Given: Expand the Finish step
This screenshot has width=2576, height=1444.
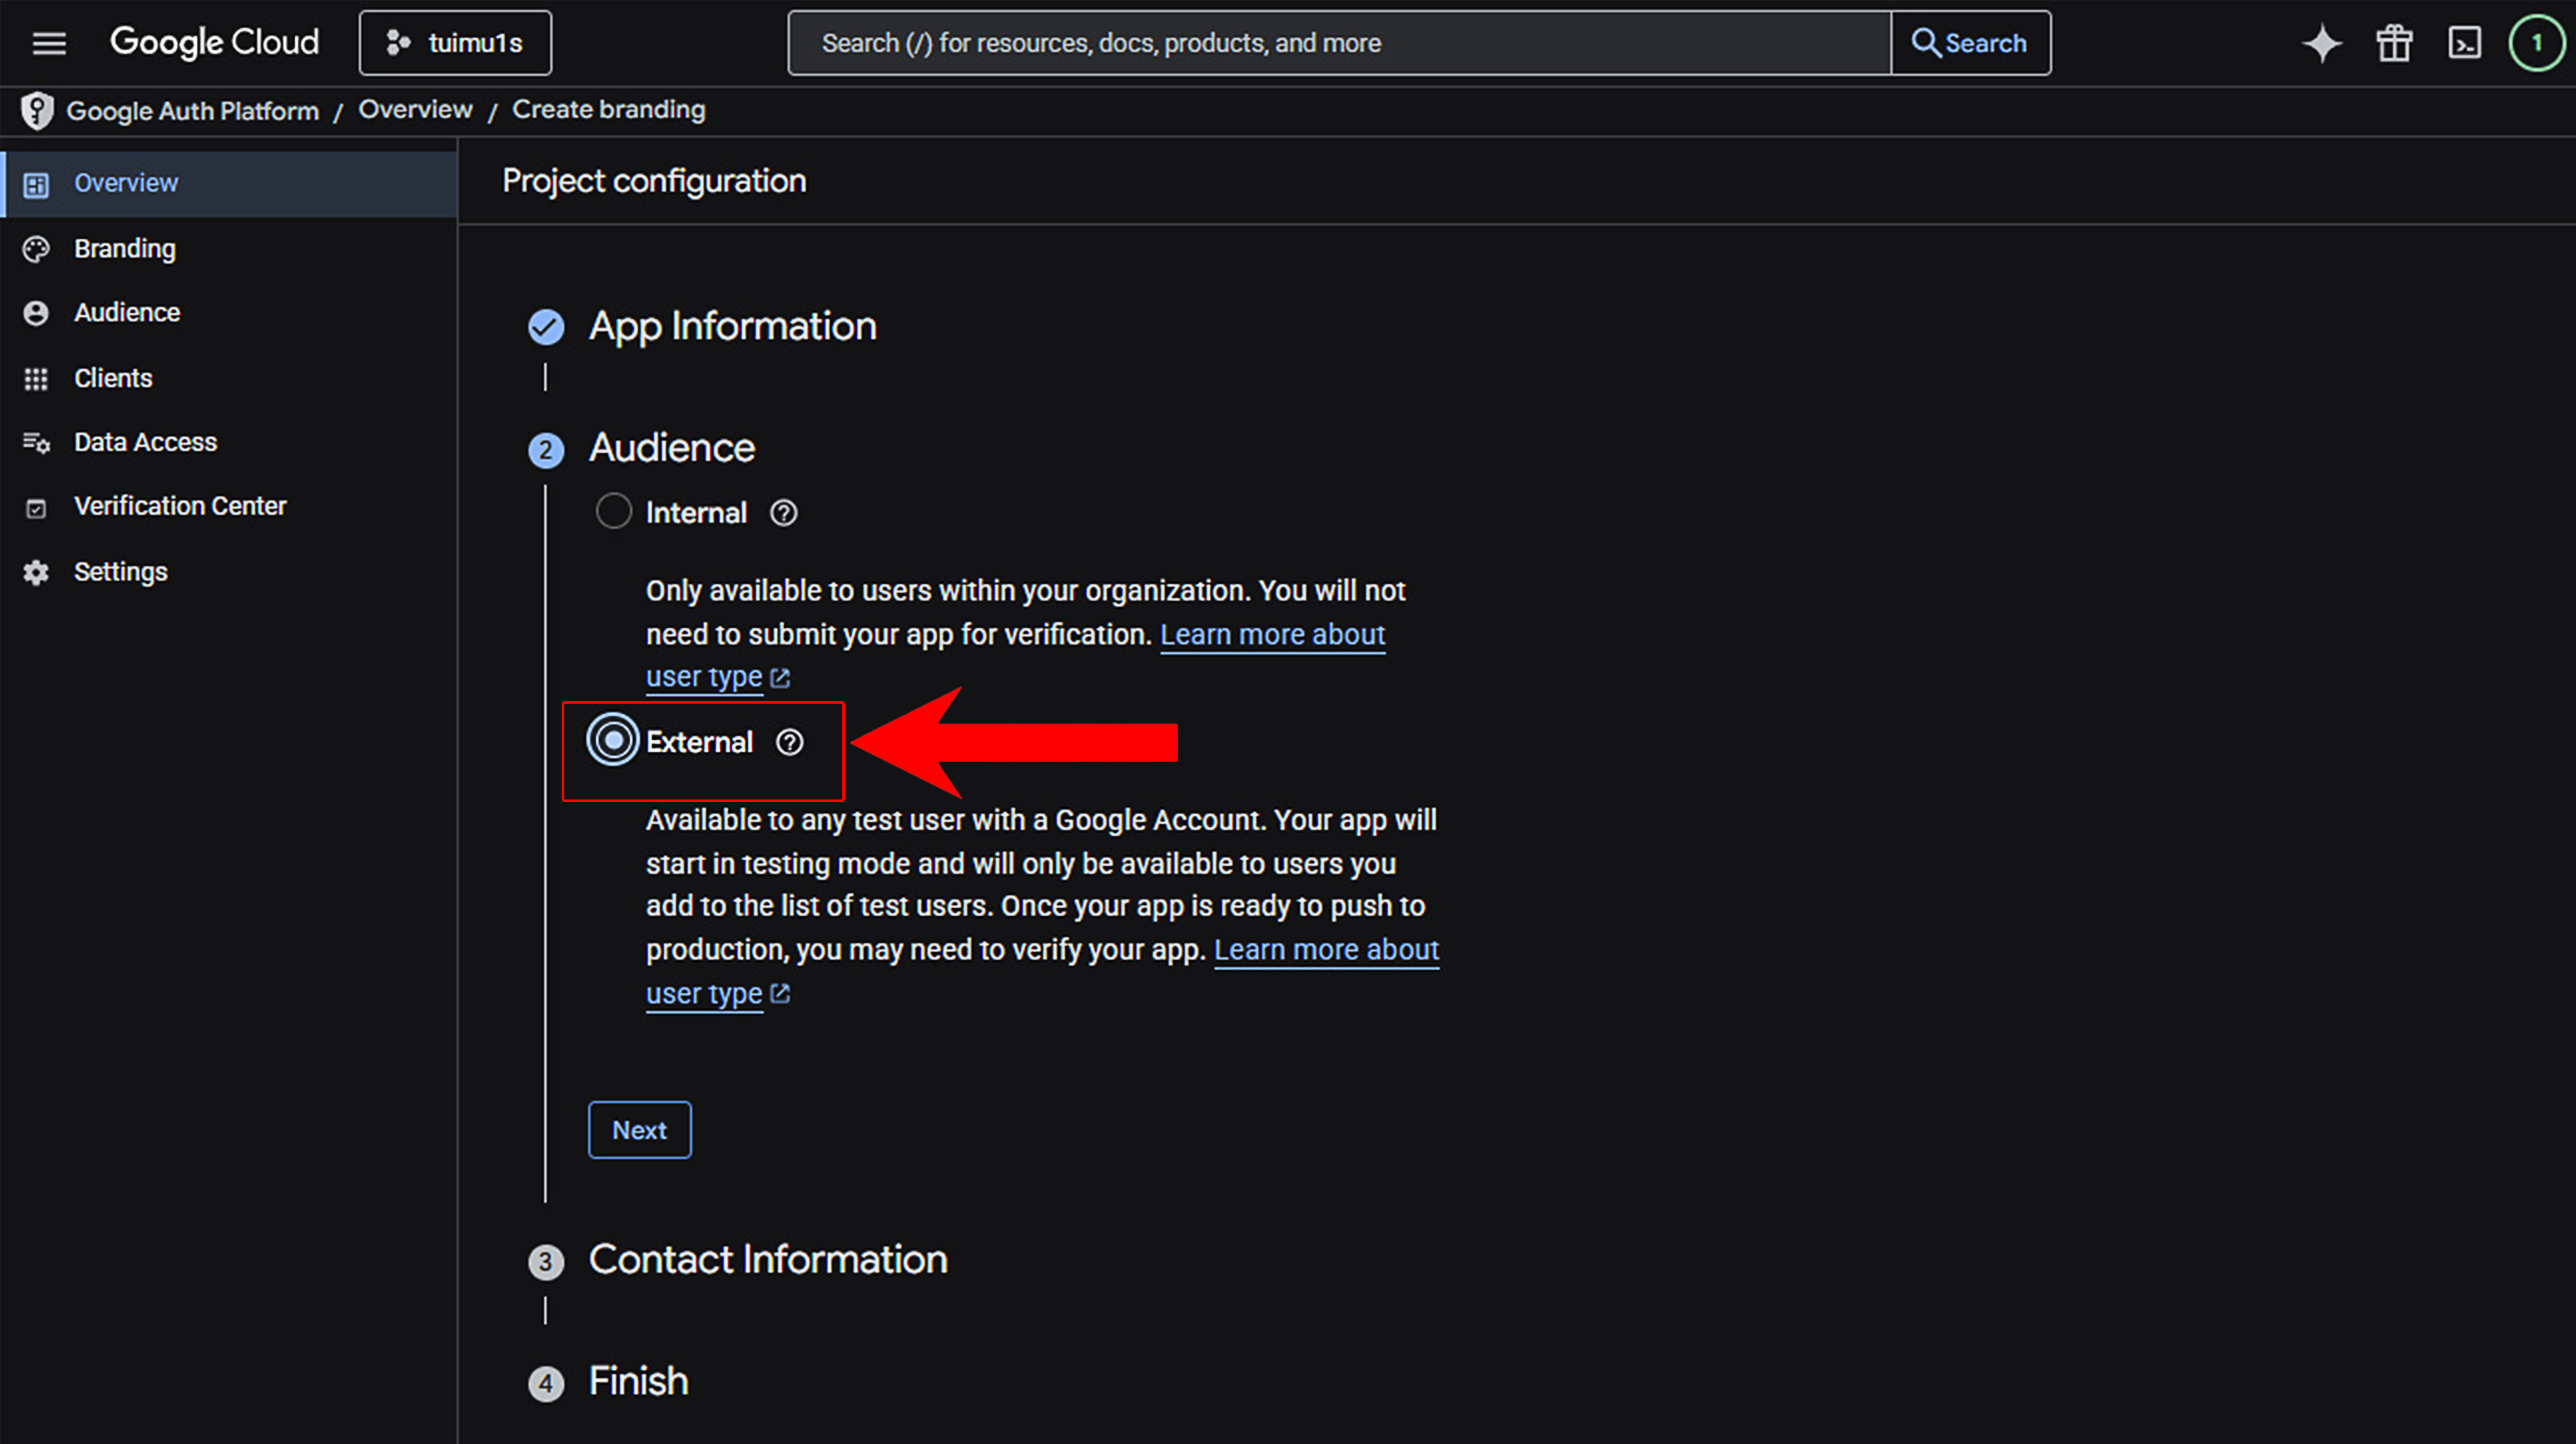Looking at the screenshot, I should (638, 1381).
